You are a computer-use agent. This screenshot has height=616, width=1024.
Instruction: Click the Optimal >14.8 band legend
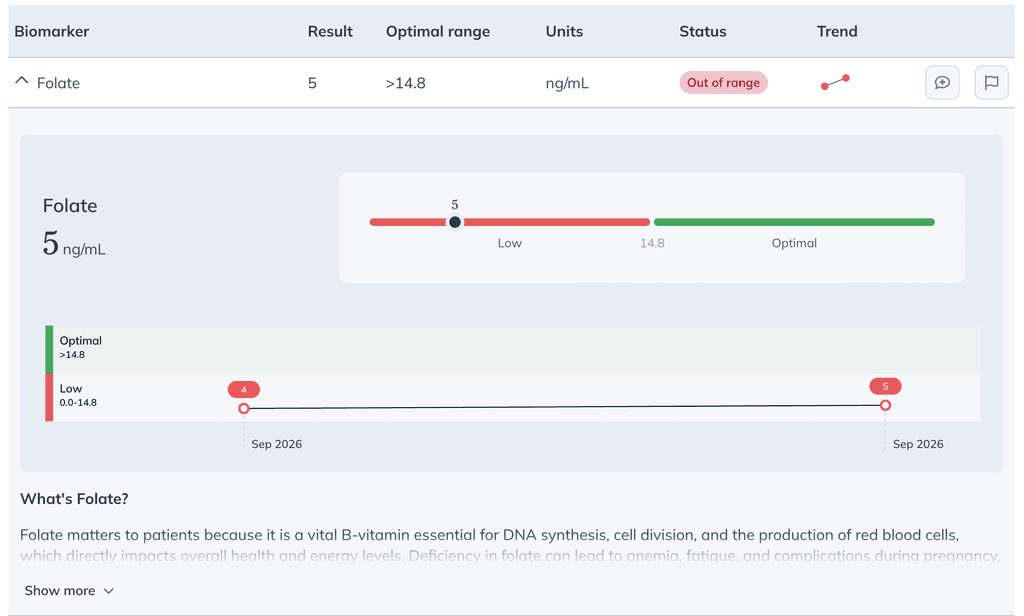point(80,347)
